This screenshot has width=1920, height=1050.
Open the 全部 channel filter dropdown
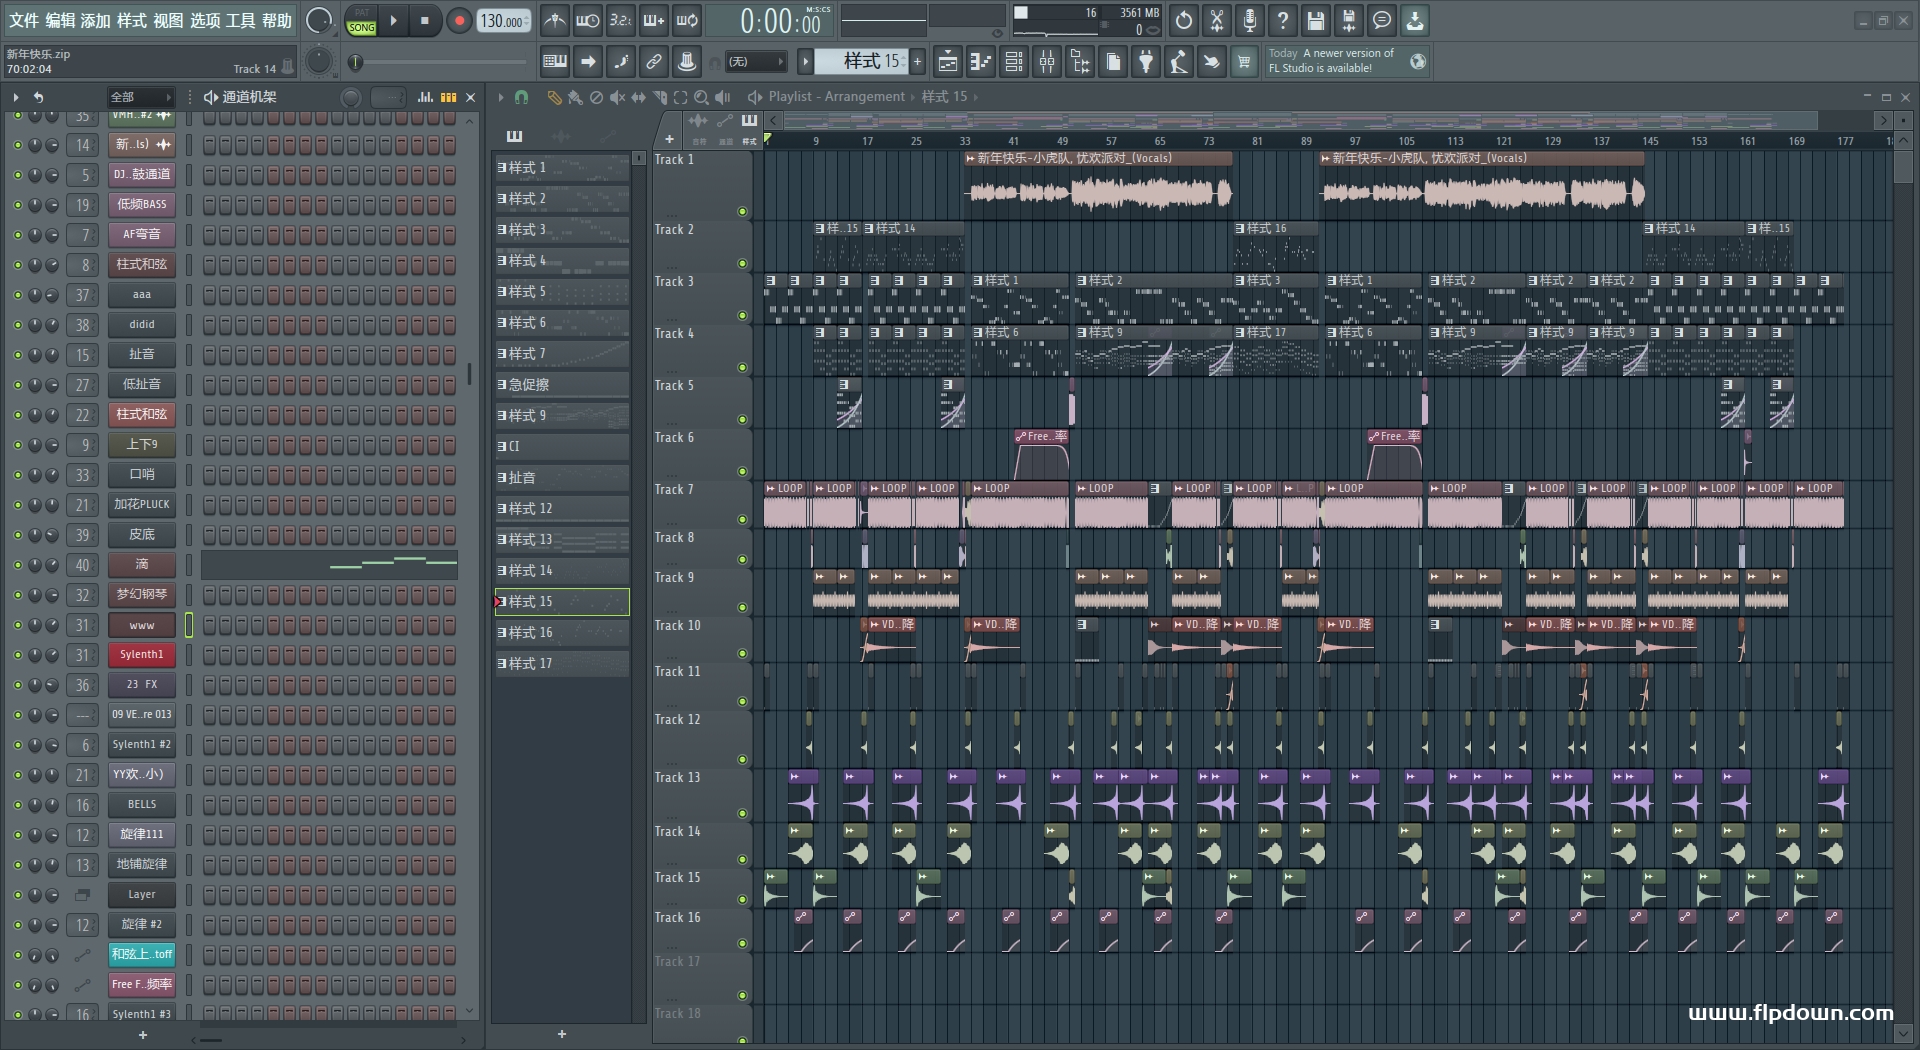tap(140, 97)
